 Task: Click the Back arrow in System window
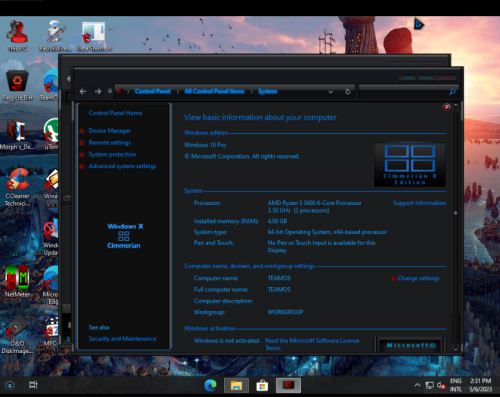(x=83, y=91)
